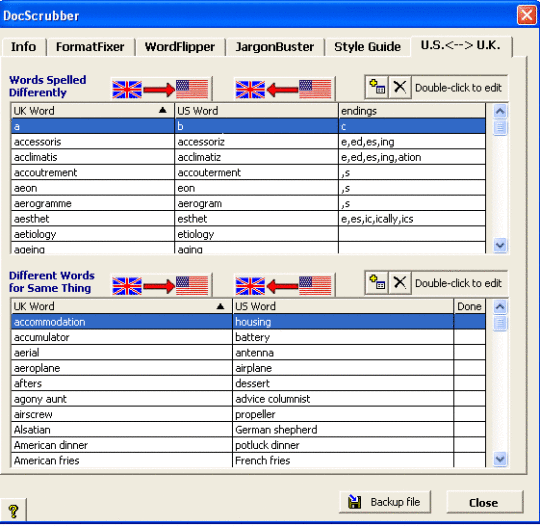Select the 'accommodation' row
The width and height of the screenshot is (540, 526).
coord(248,322)
